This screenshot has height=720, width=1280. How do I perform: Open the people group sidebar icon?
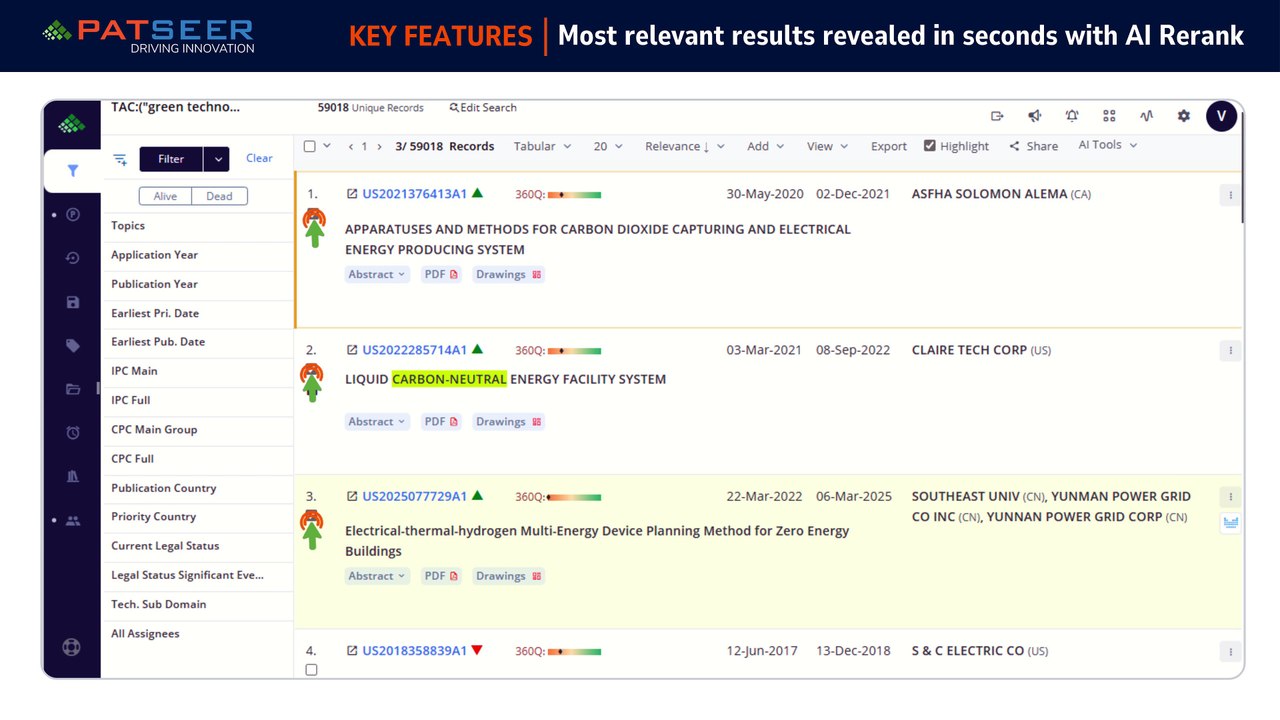[x=72, y=521]
